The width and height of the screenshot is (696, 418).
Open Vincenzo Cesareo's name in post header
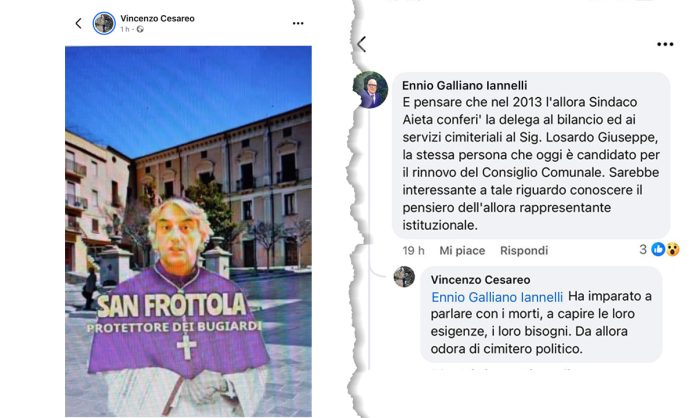(x=157, y=18)
